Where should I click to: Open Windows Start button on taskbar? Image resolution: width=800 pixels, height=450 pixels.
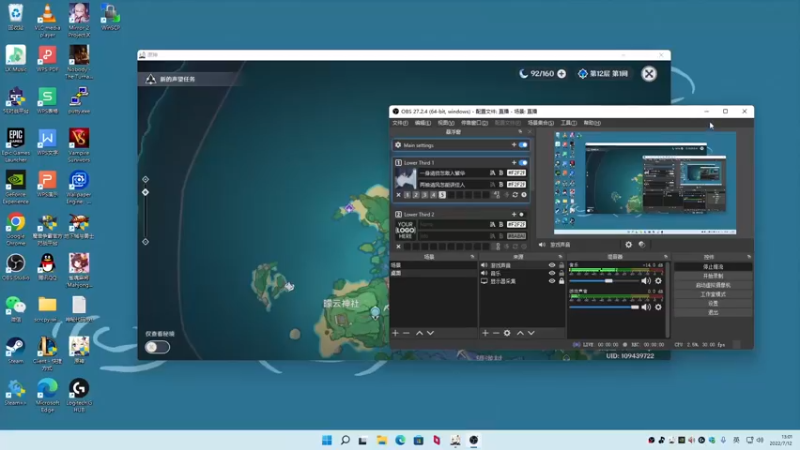pos(327,440)
